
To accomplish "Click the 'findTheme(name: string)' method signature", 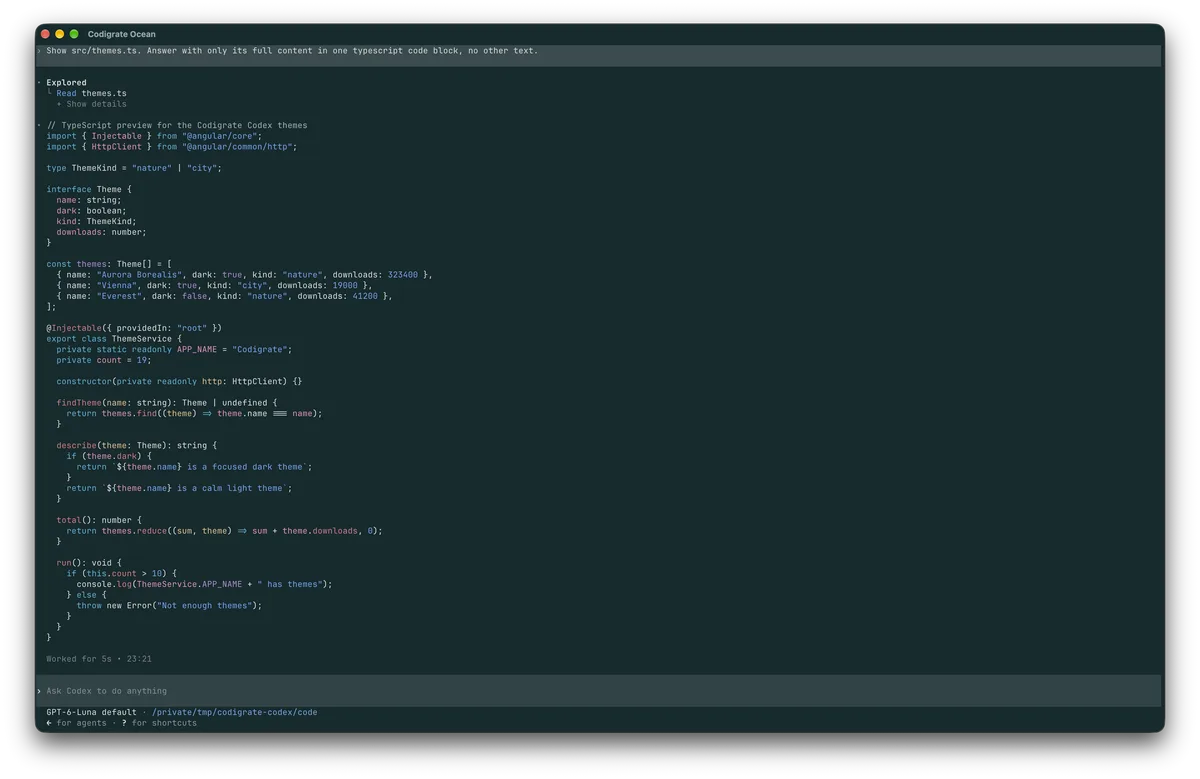I will [x=167, y=403].
